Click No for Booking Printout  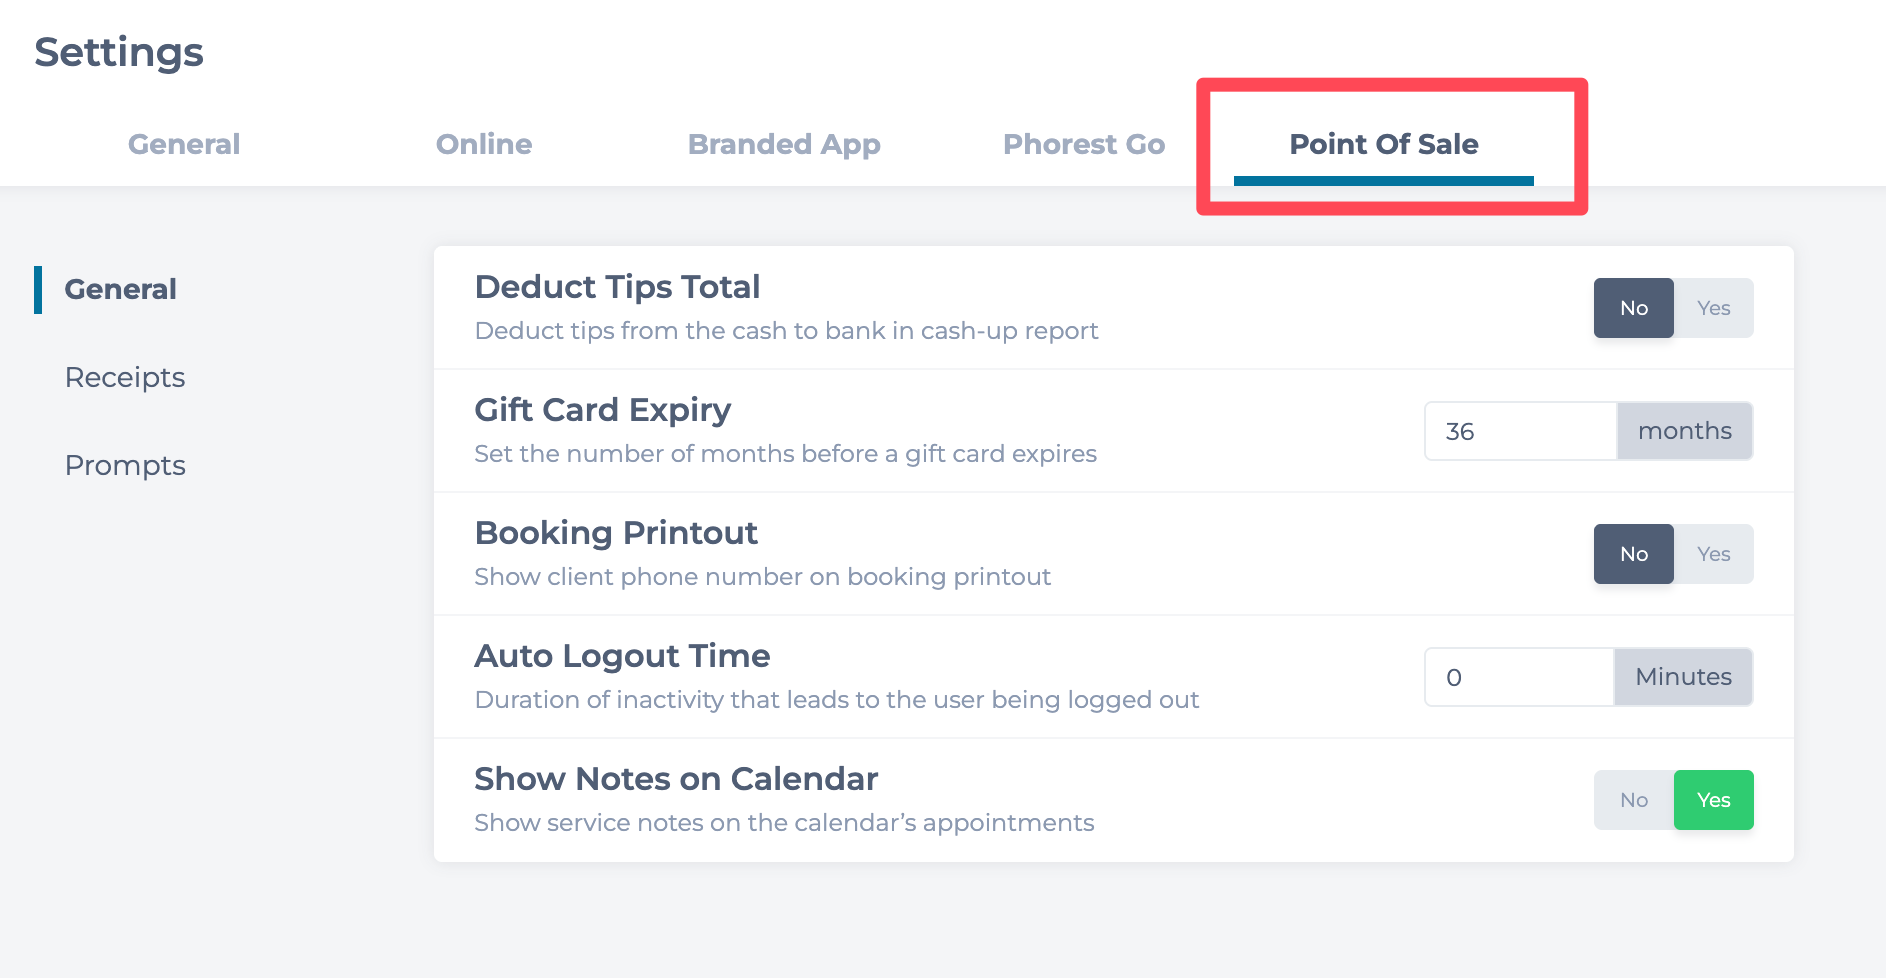point(1633,554)
